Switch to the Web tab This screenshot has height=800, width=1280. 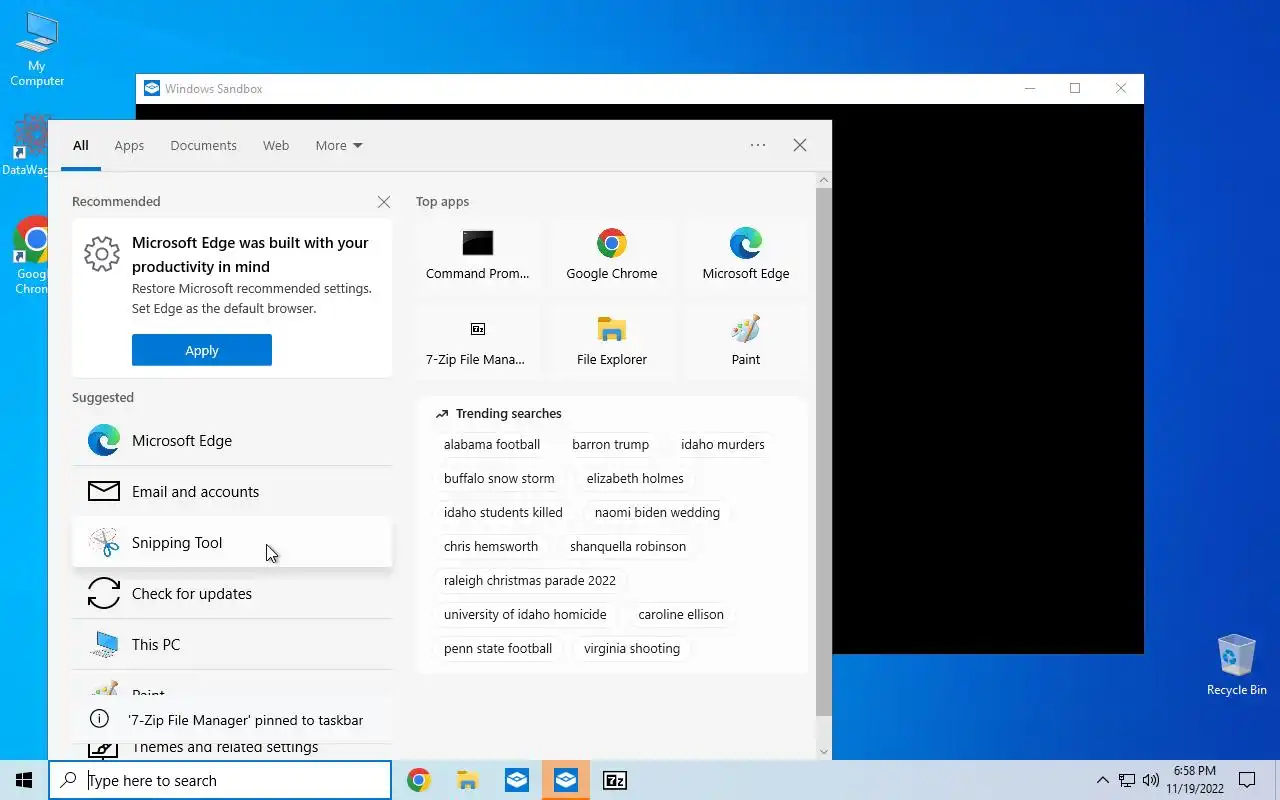click(276, 145)
